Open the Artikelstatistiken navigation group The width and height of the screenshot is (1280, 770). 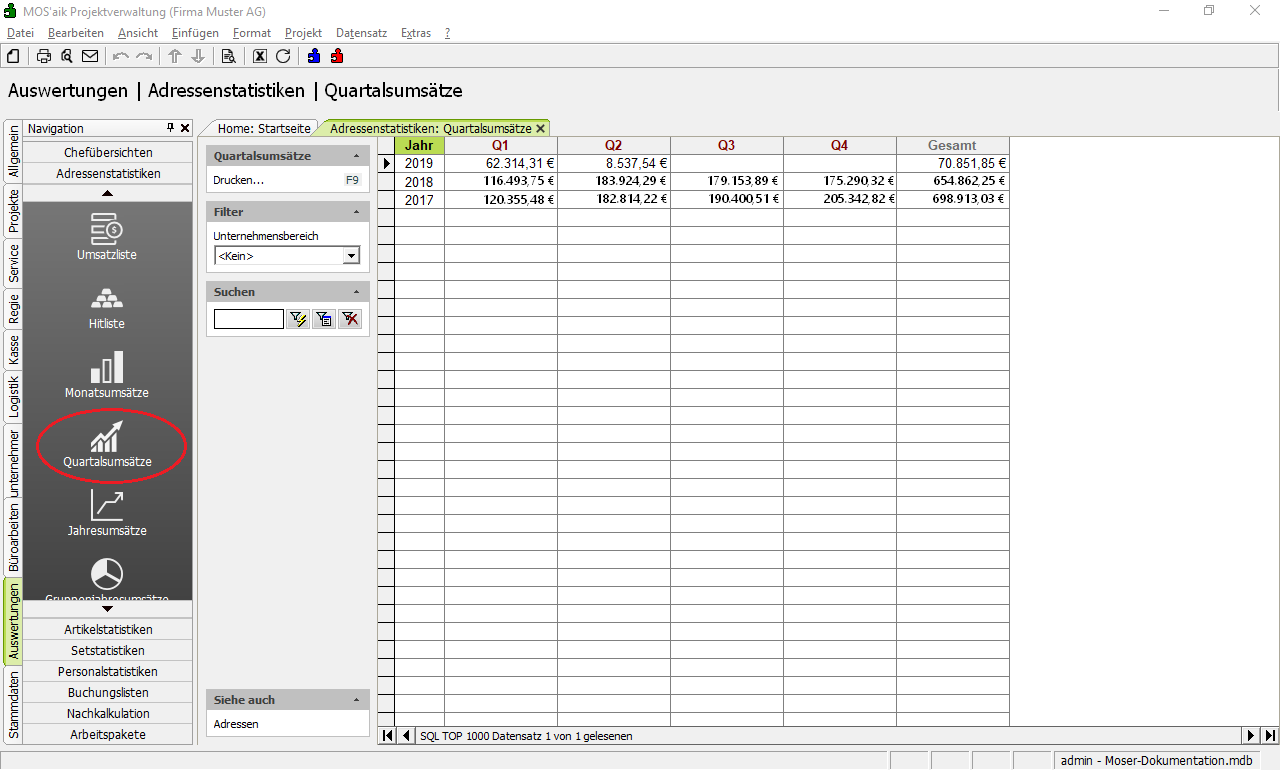[x=108, y=629]
